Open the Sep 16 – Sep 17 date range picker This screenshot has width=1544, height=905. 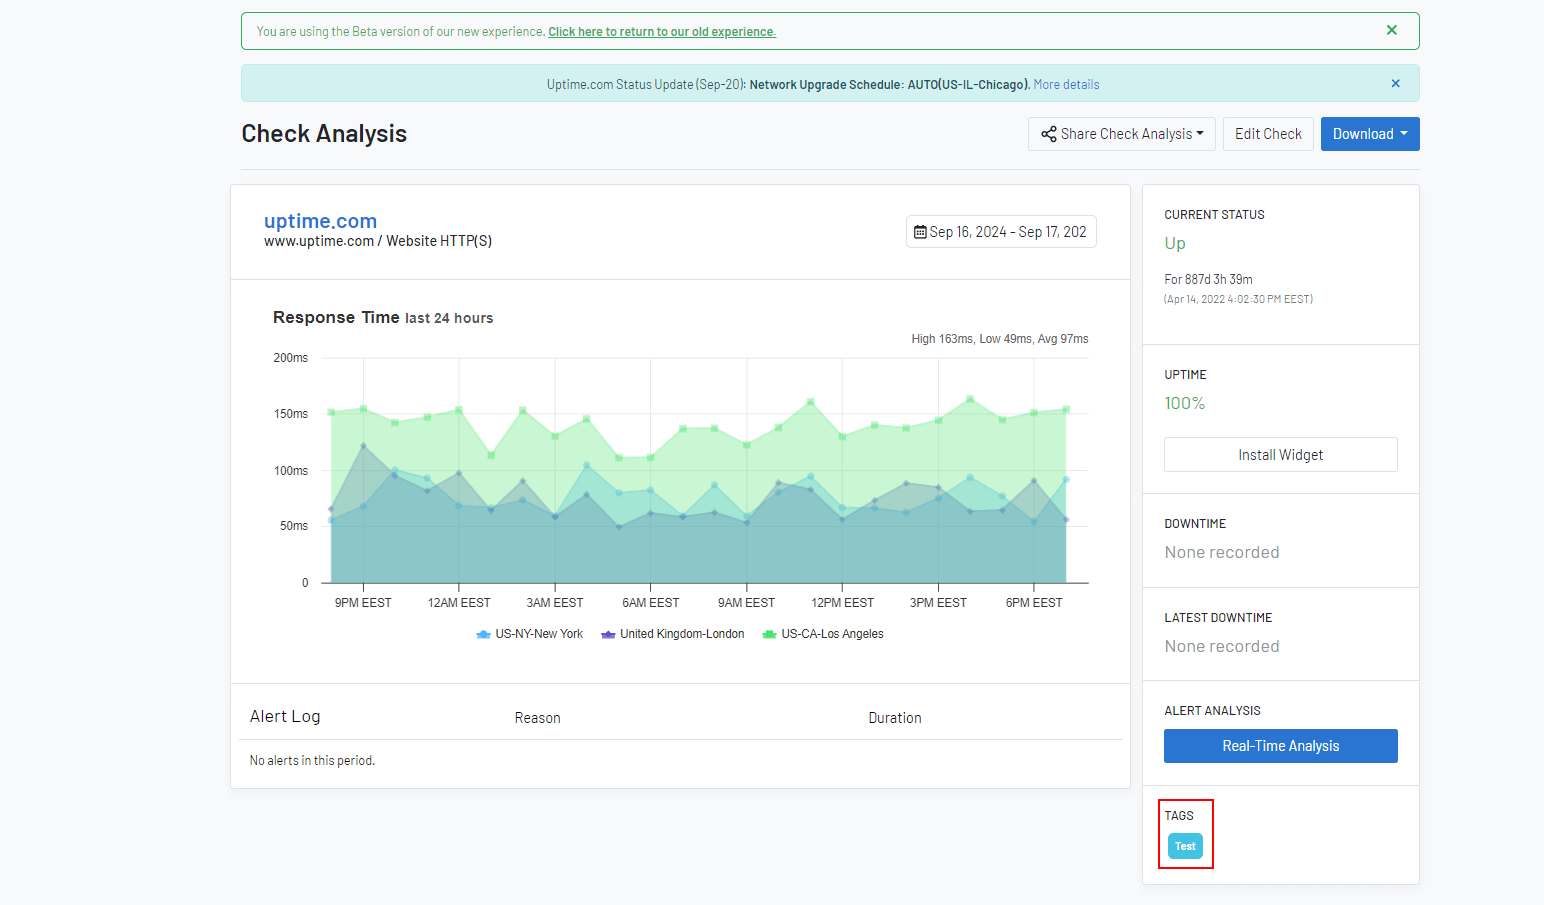point(1001,232)
